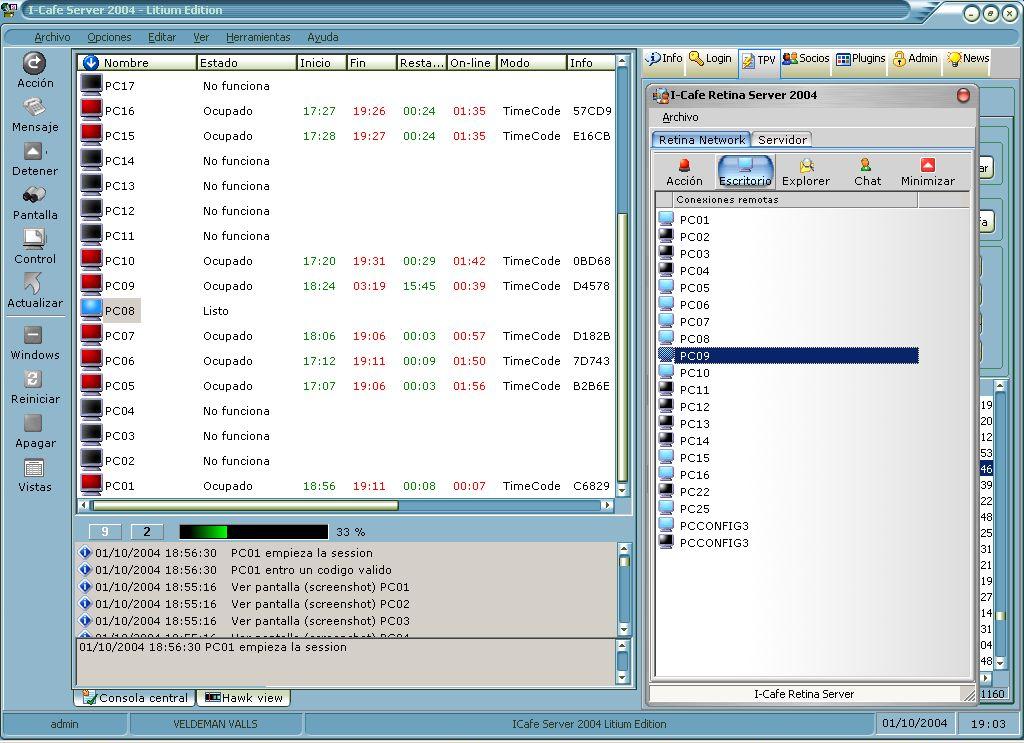The width and height of the screenshot is (1024, 743).
Task: Open the Ayuda menu
Action: tap(323, 37)
